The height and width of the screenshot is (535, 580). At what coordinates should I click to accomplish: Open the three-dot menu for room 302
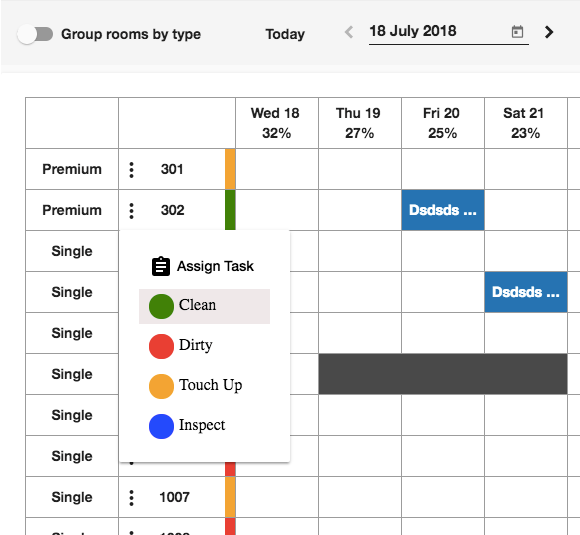point(131,211)
